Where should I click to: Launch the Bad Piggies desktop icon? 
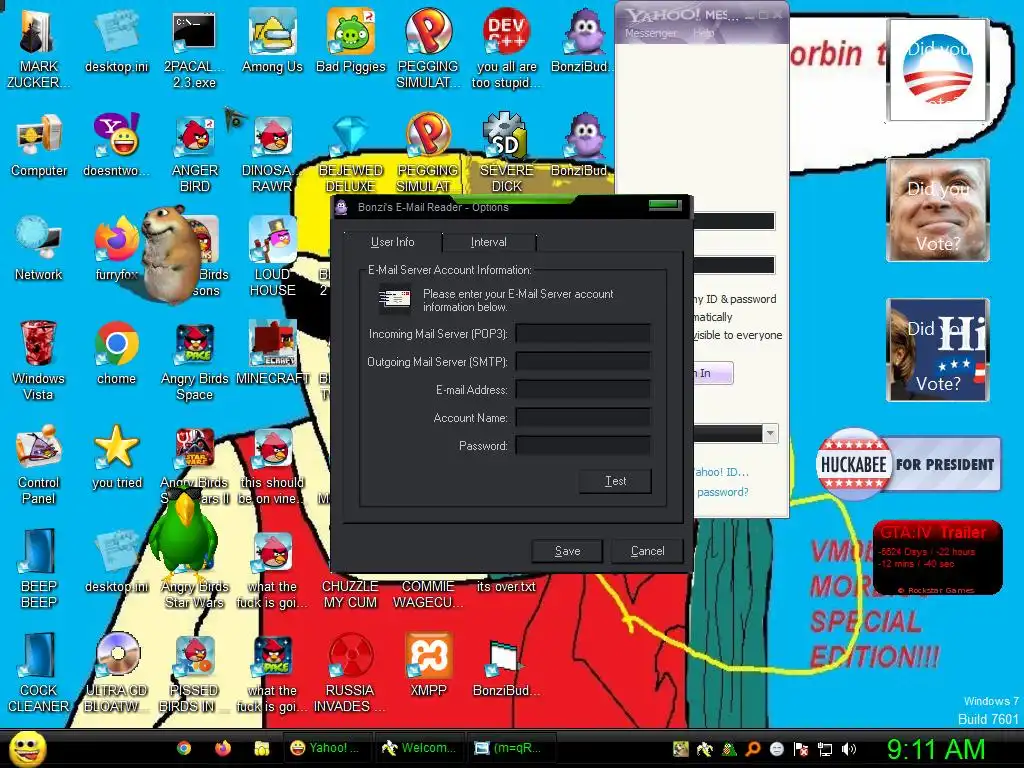351,40
